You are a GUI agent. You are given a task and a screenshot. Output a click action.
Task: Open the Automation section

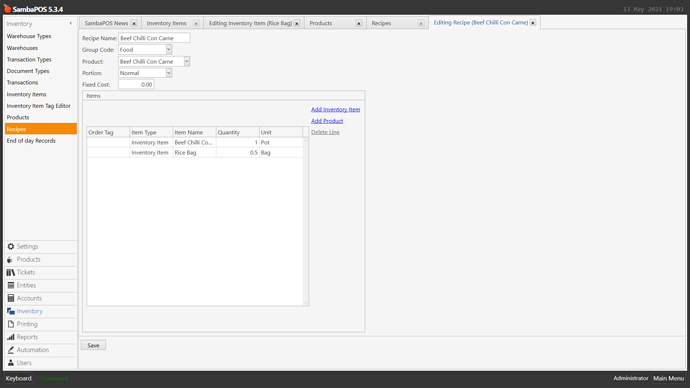(40, 350)
